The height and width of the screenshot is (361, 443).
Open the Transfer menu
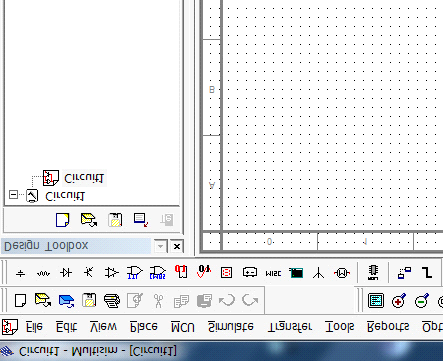click(290, 327)
